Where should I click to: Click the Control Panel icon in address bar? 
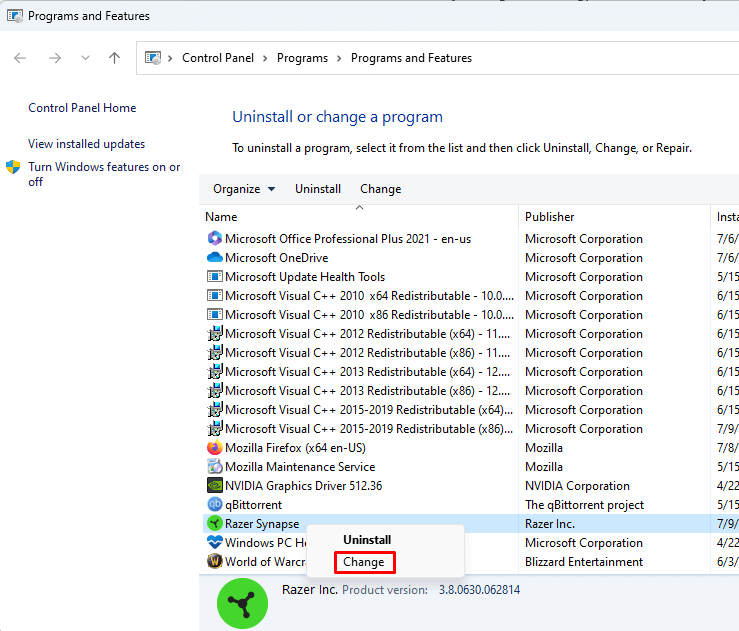pyautogui.click(x=153, y=58)
